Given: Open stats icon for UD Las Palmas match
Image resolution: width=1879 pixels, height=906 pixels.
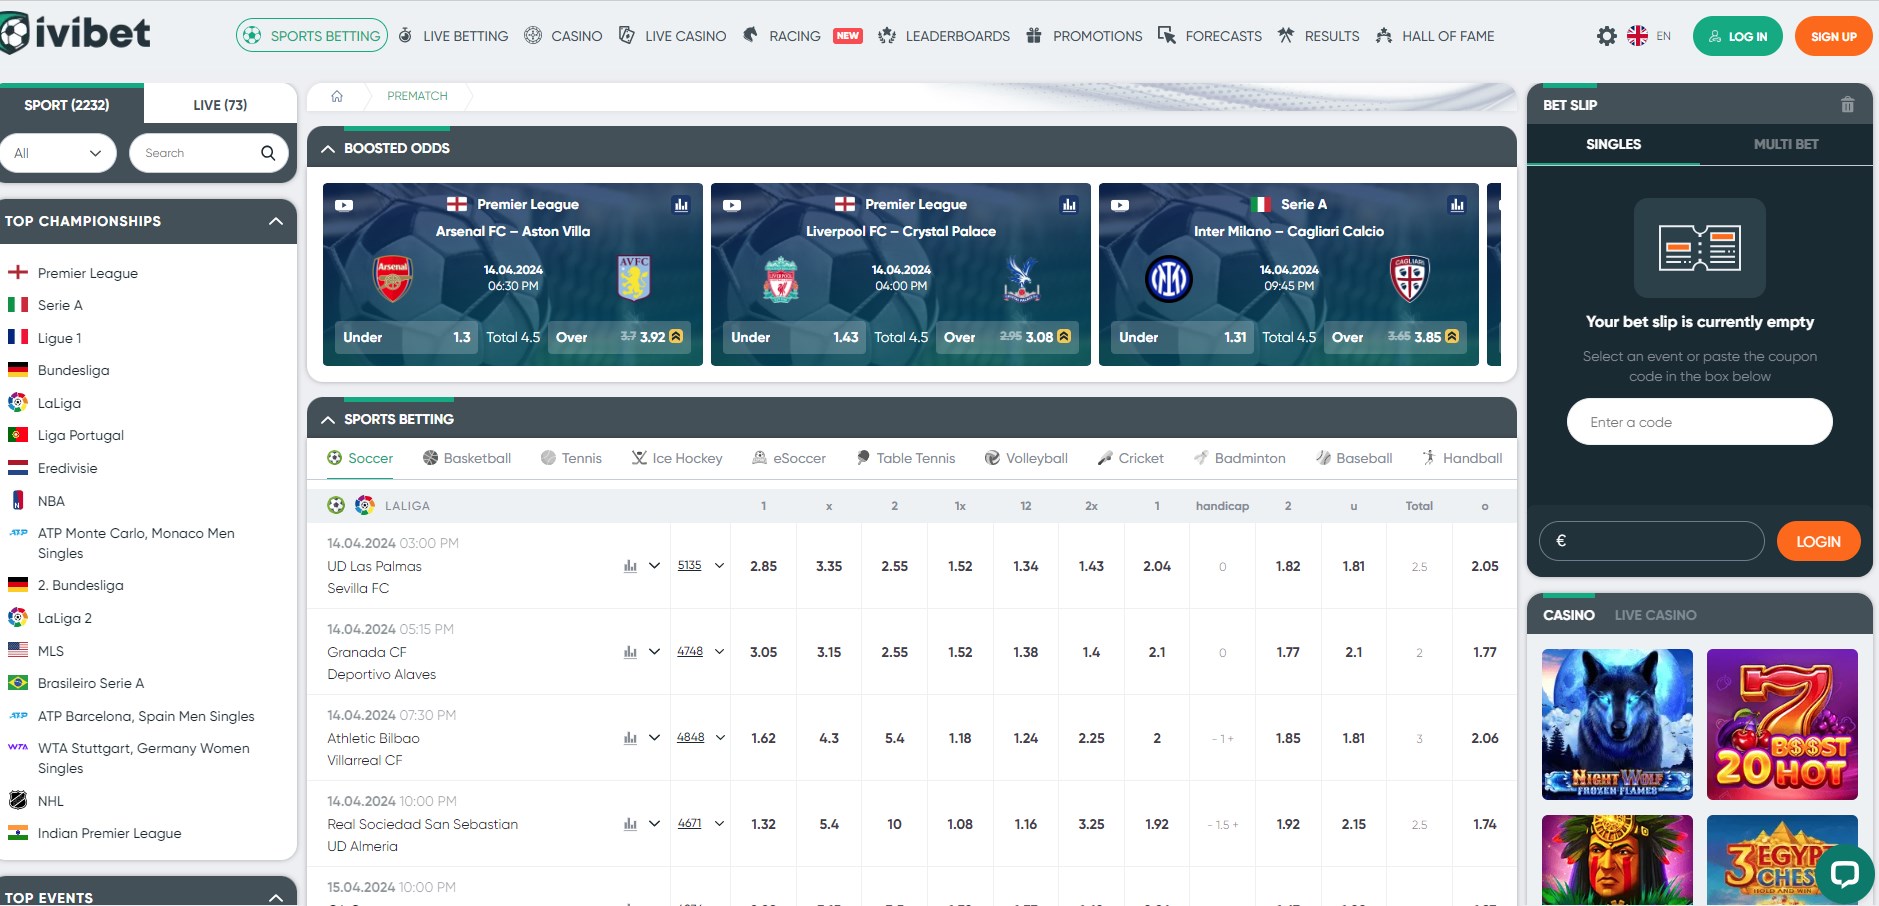Looking at the screenshot, I should tap(630, 566).
